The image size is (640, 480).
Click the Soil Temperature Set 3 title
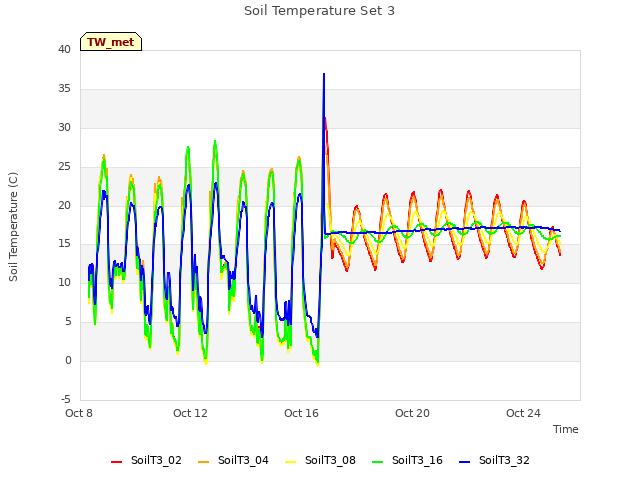click(x=320, y=11)
